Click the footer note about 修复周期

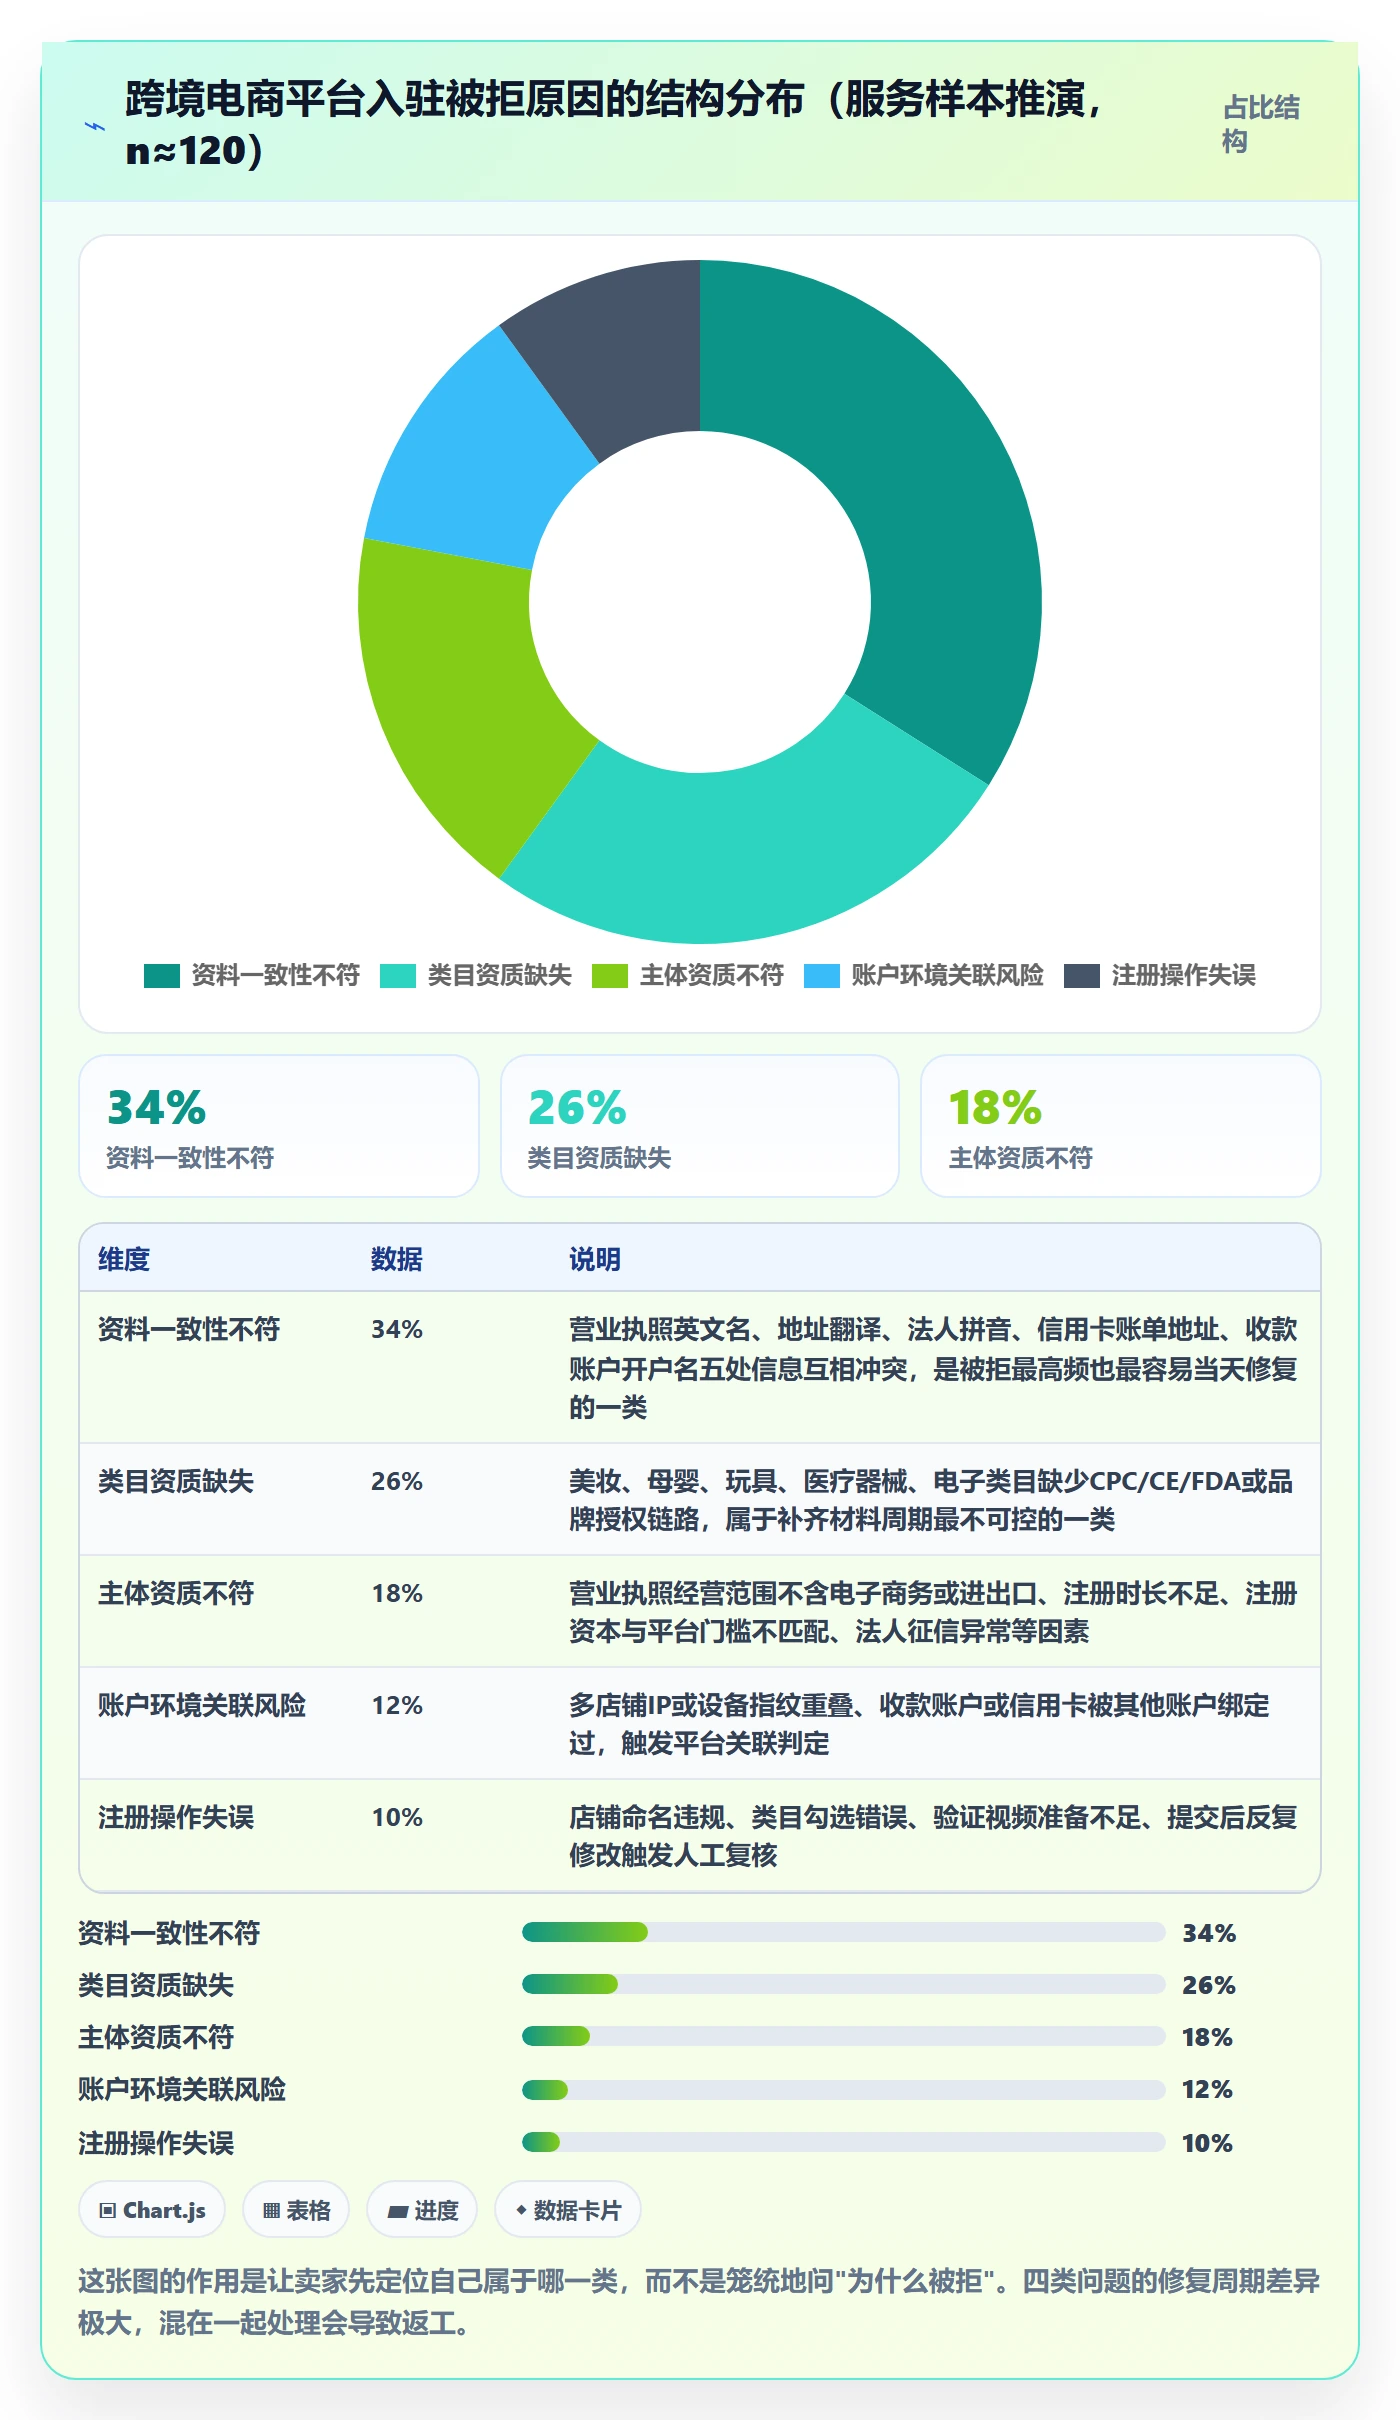[x=700, y=2301]
